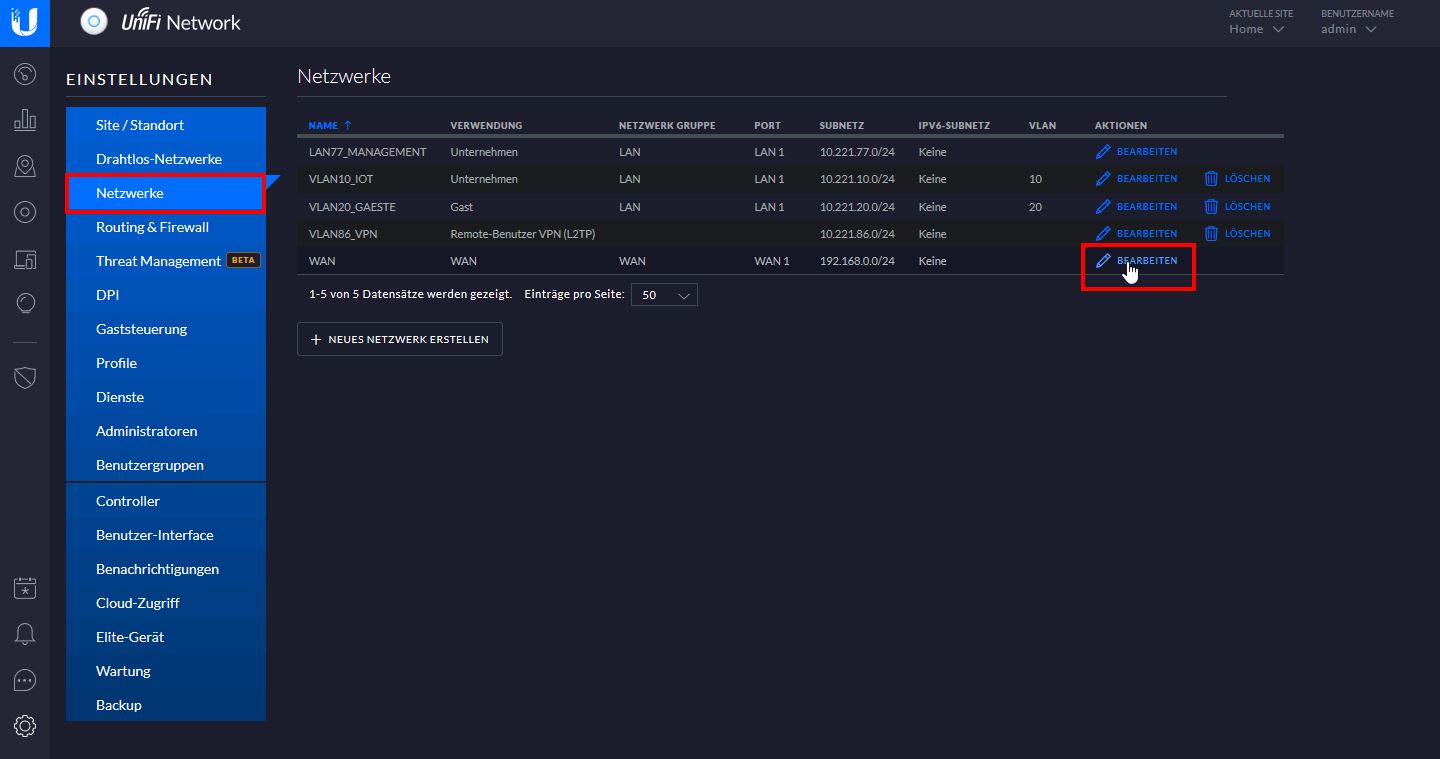The height and width of the screenshot is (759, 1440).
Task: Click Gast usage cell of VLAN20_GAESTE
Action: [x=462, y=206]
